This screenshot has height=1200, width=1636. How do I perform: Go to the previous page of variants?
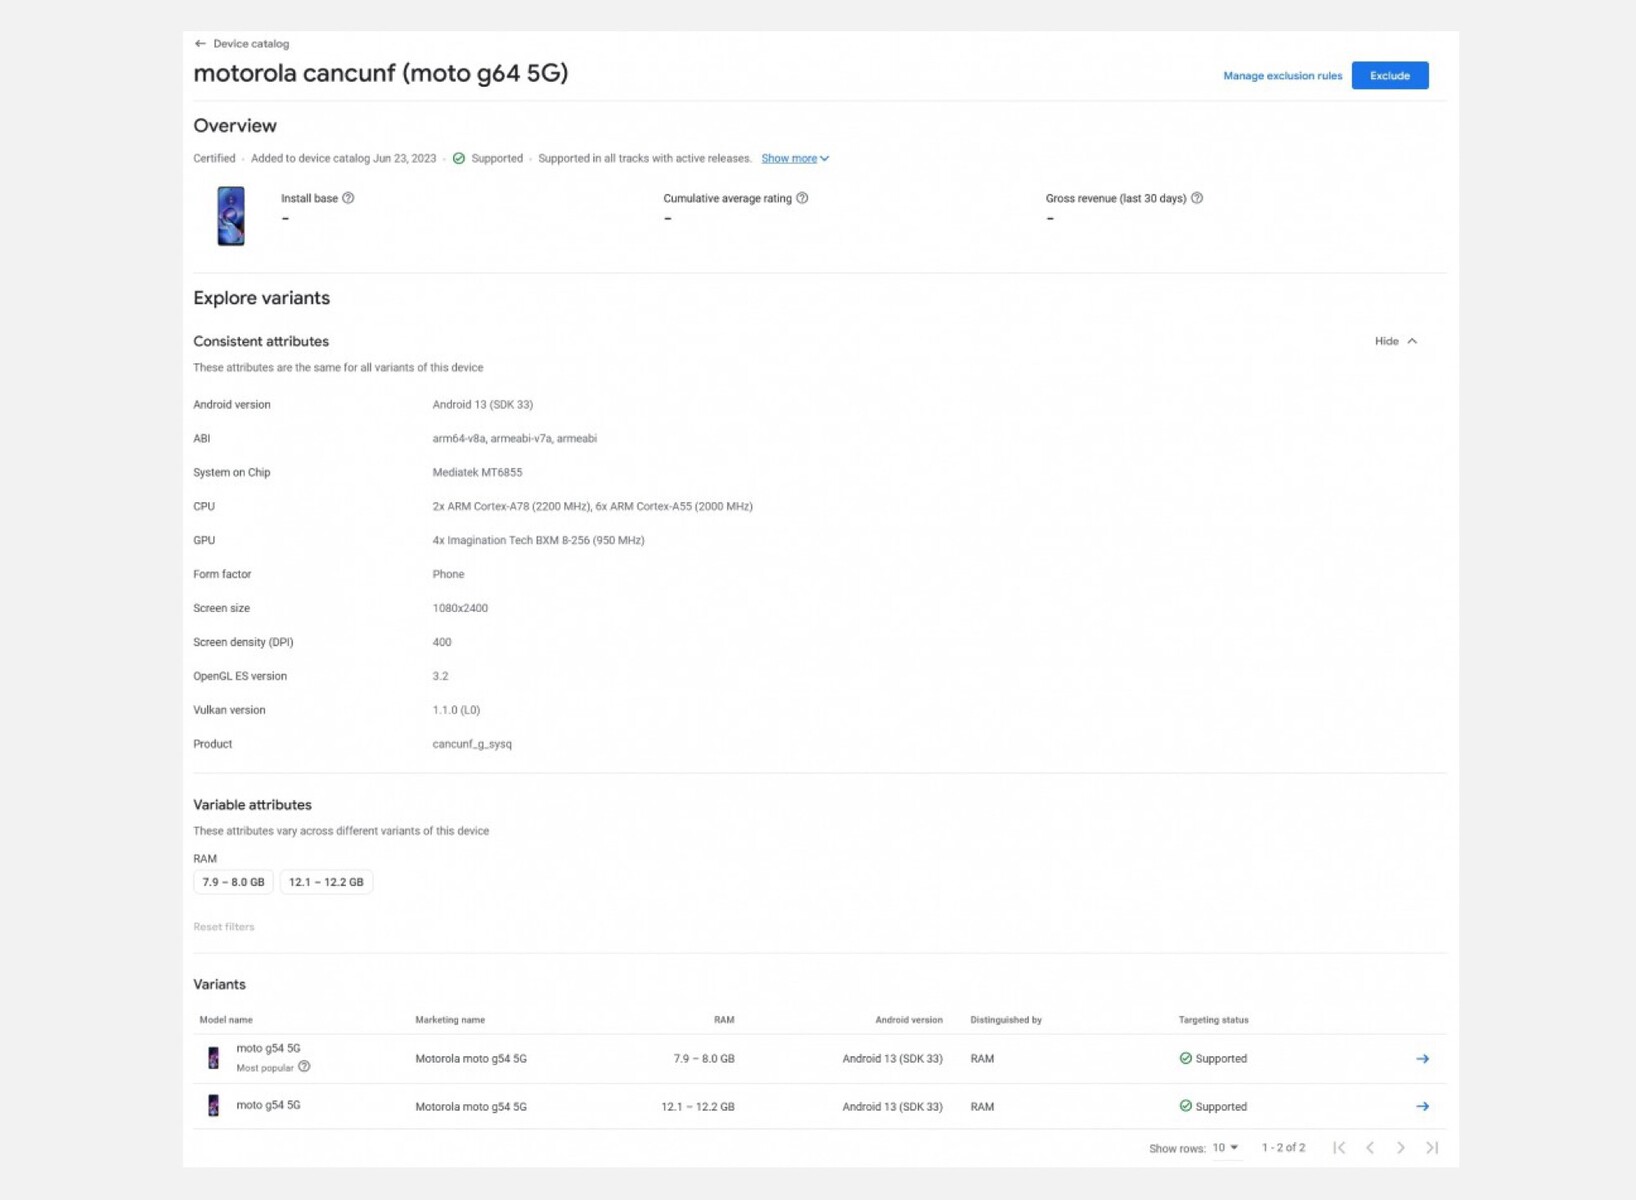(1370, 1148)
